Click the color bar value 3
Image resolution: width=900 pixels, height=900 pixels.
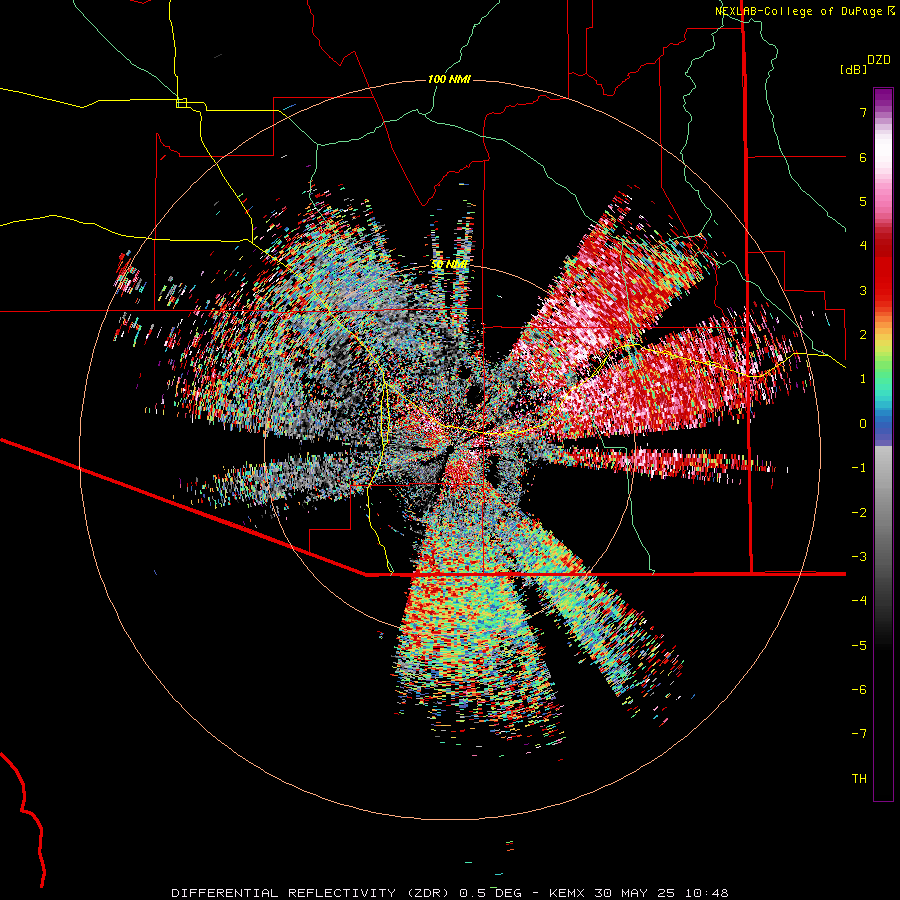click(863, 290)
